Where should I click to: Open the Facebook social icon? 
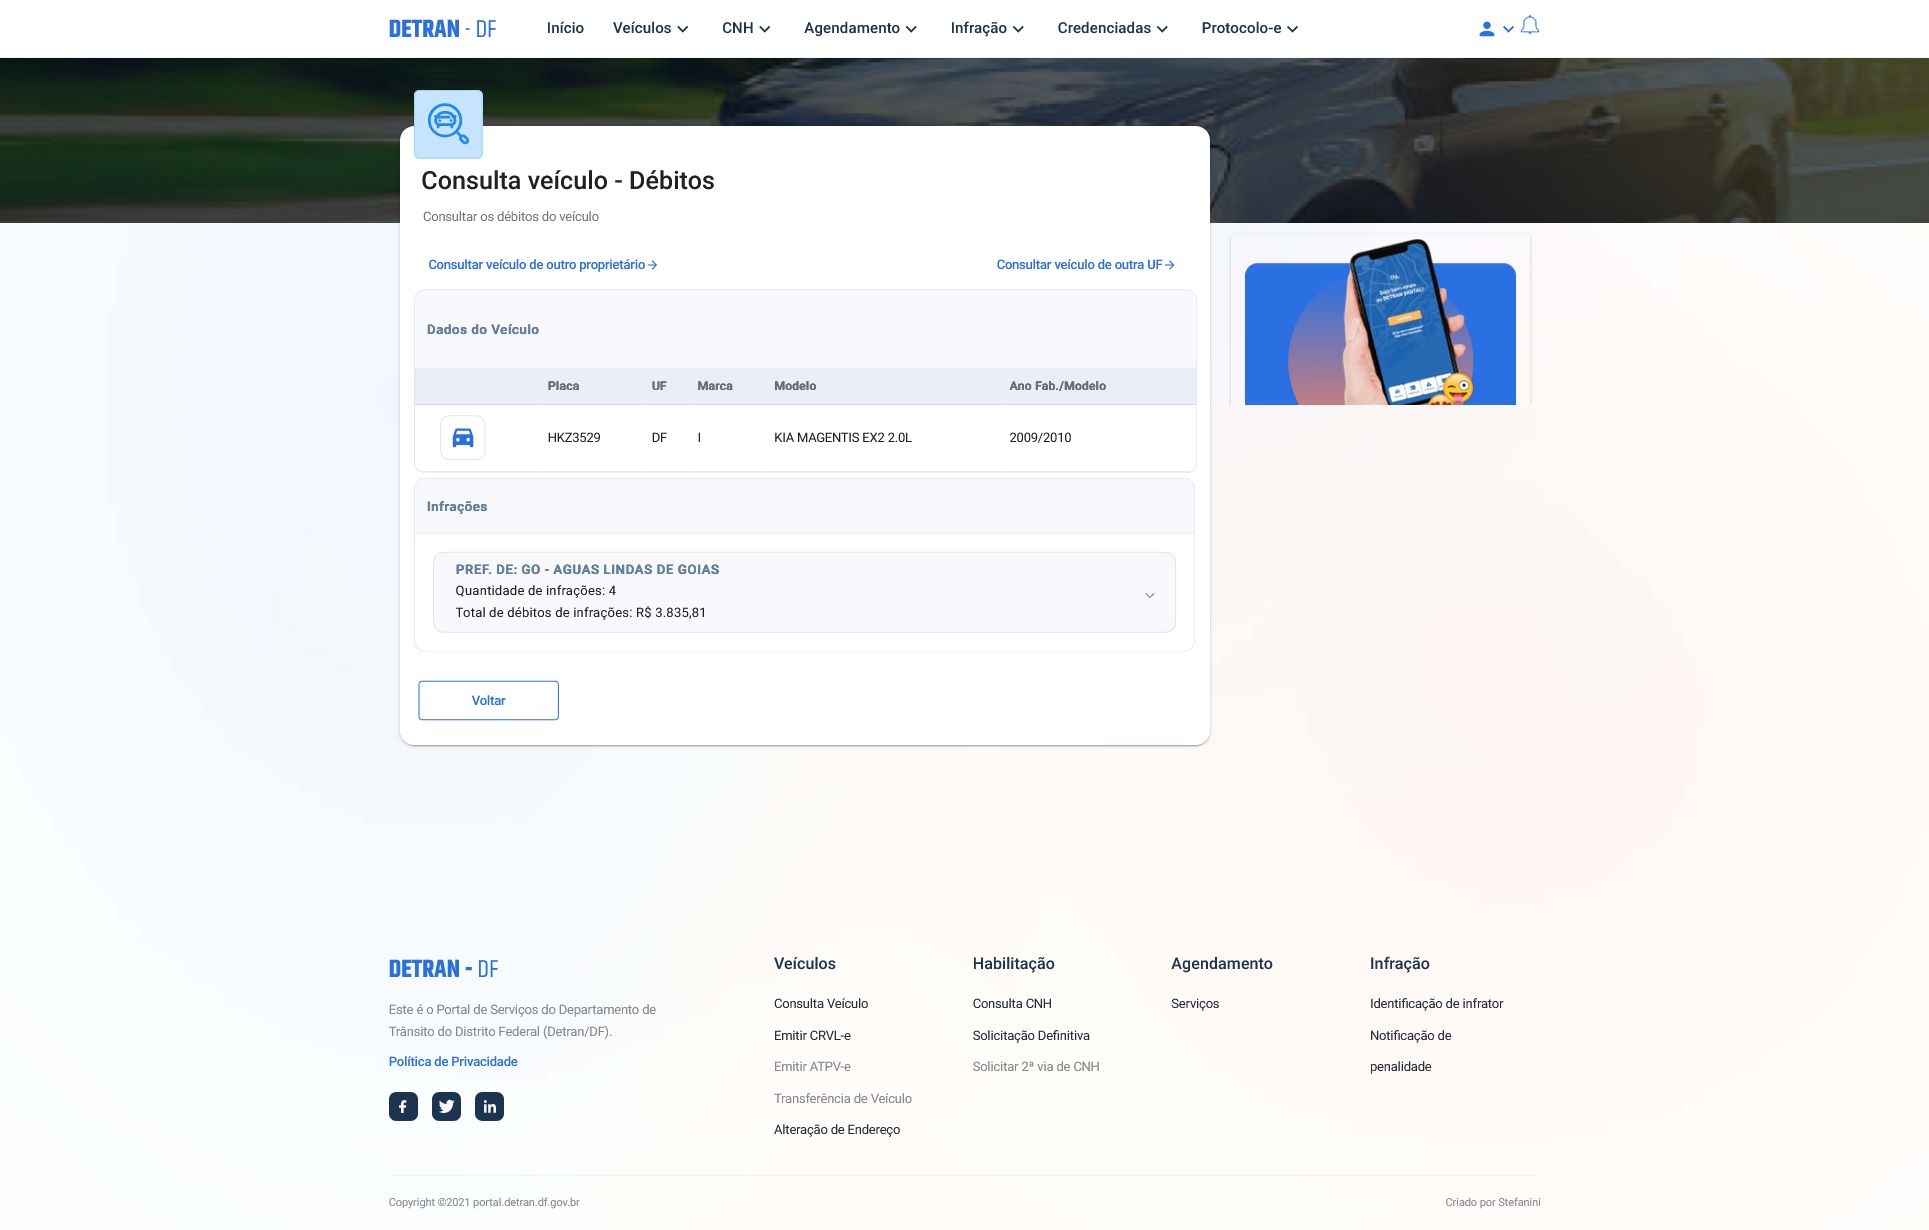[403, 1106]
